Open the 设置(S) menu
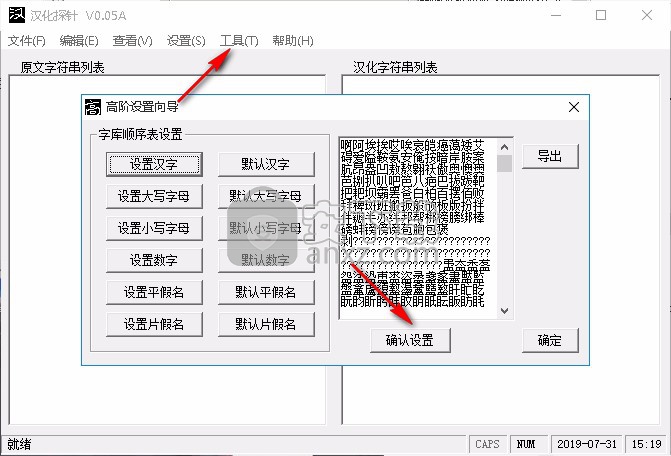The height and width of the screenshot is (456, 671). [x=186, y=41]
